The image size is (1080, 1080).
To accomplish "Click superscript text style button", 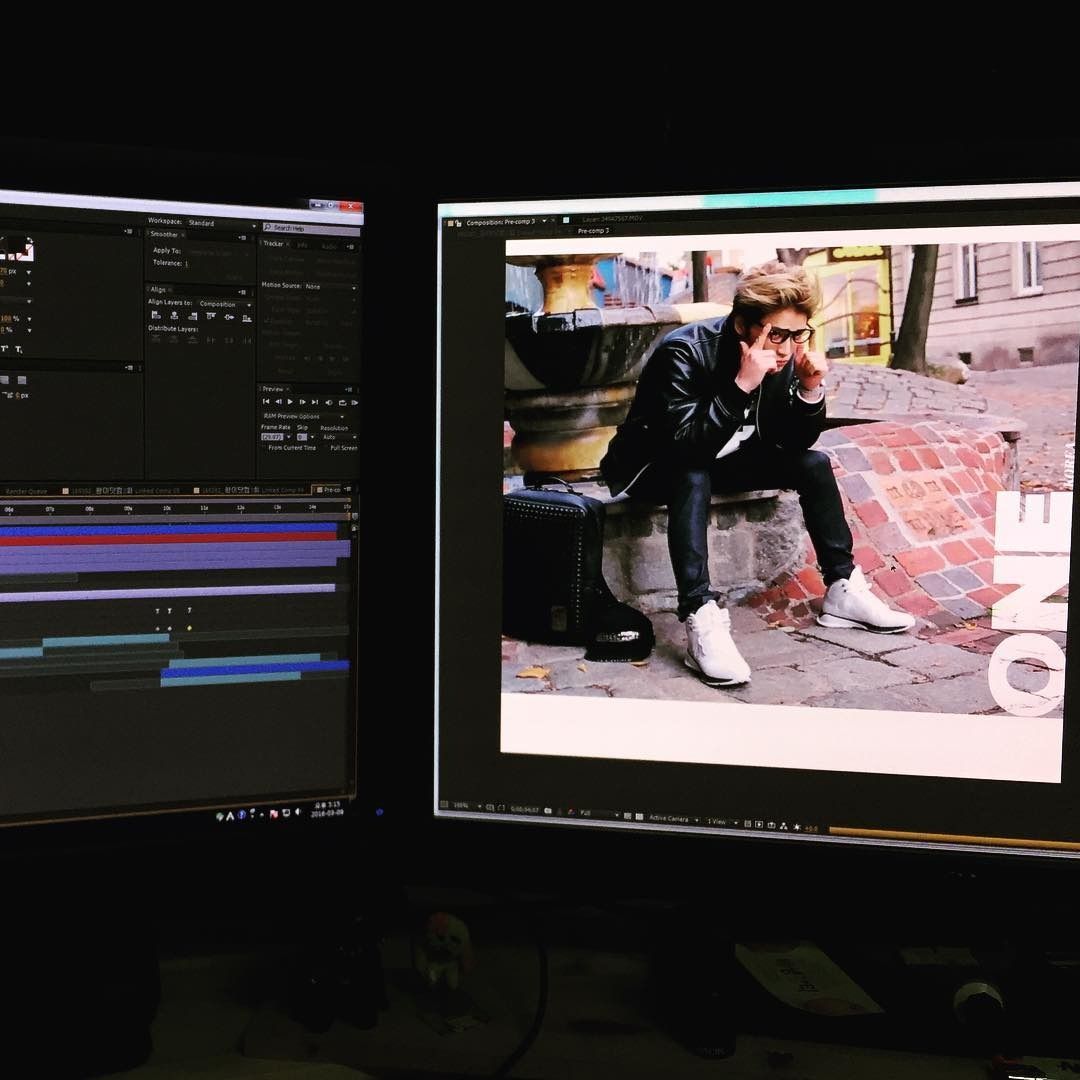I will (x=5, y=349).
